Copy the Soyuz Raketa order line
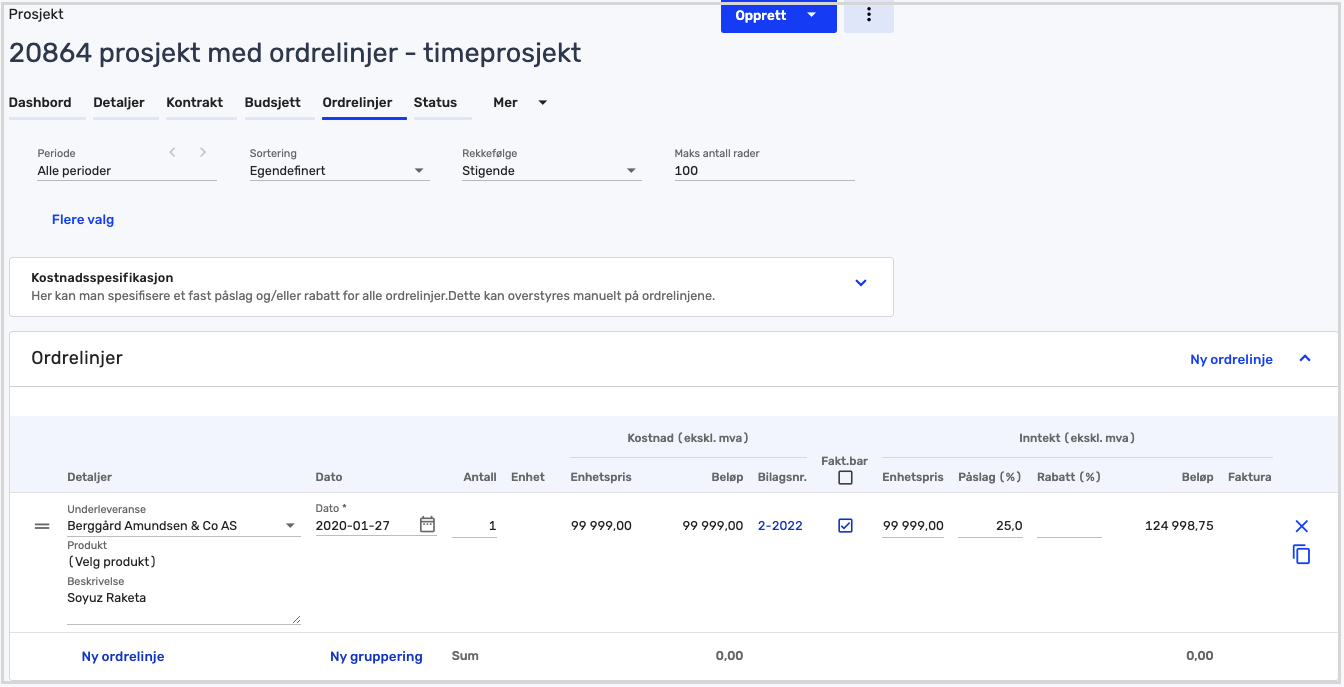Viewport: 1344px width, 687px height. [1301, 554]
